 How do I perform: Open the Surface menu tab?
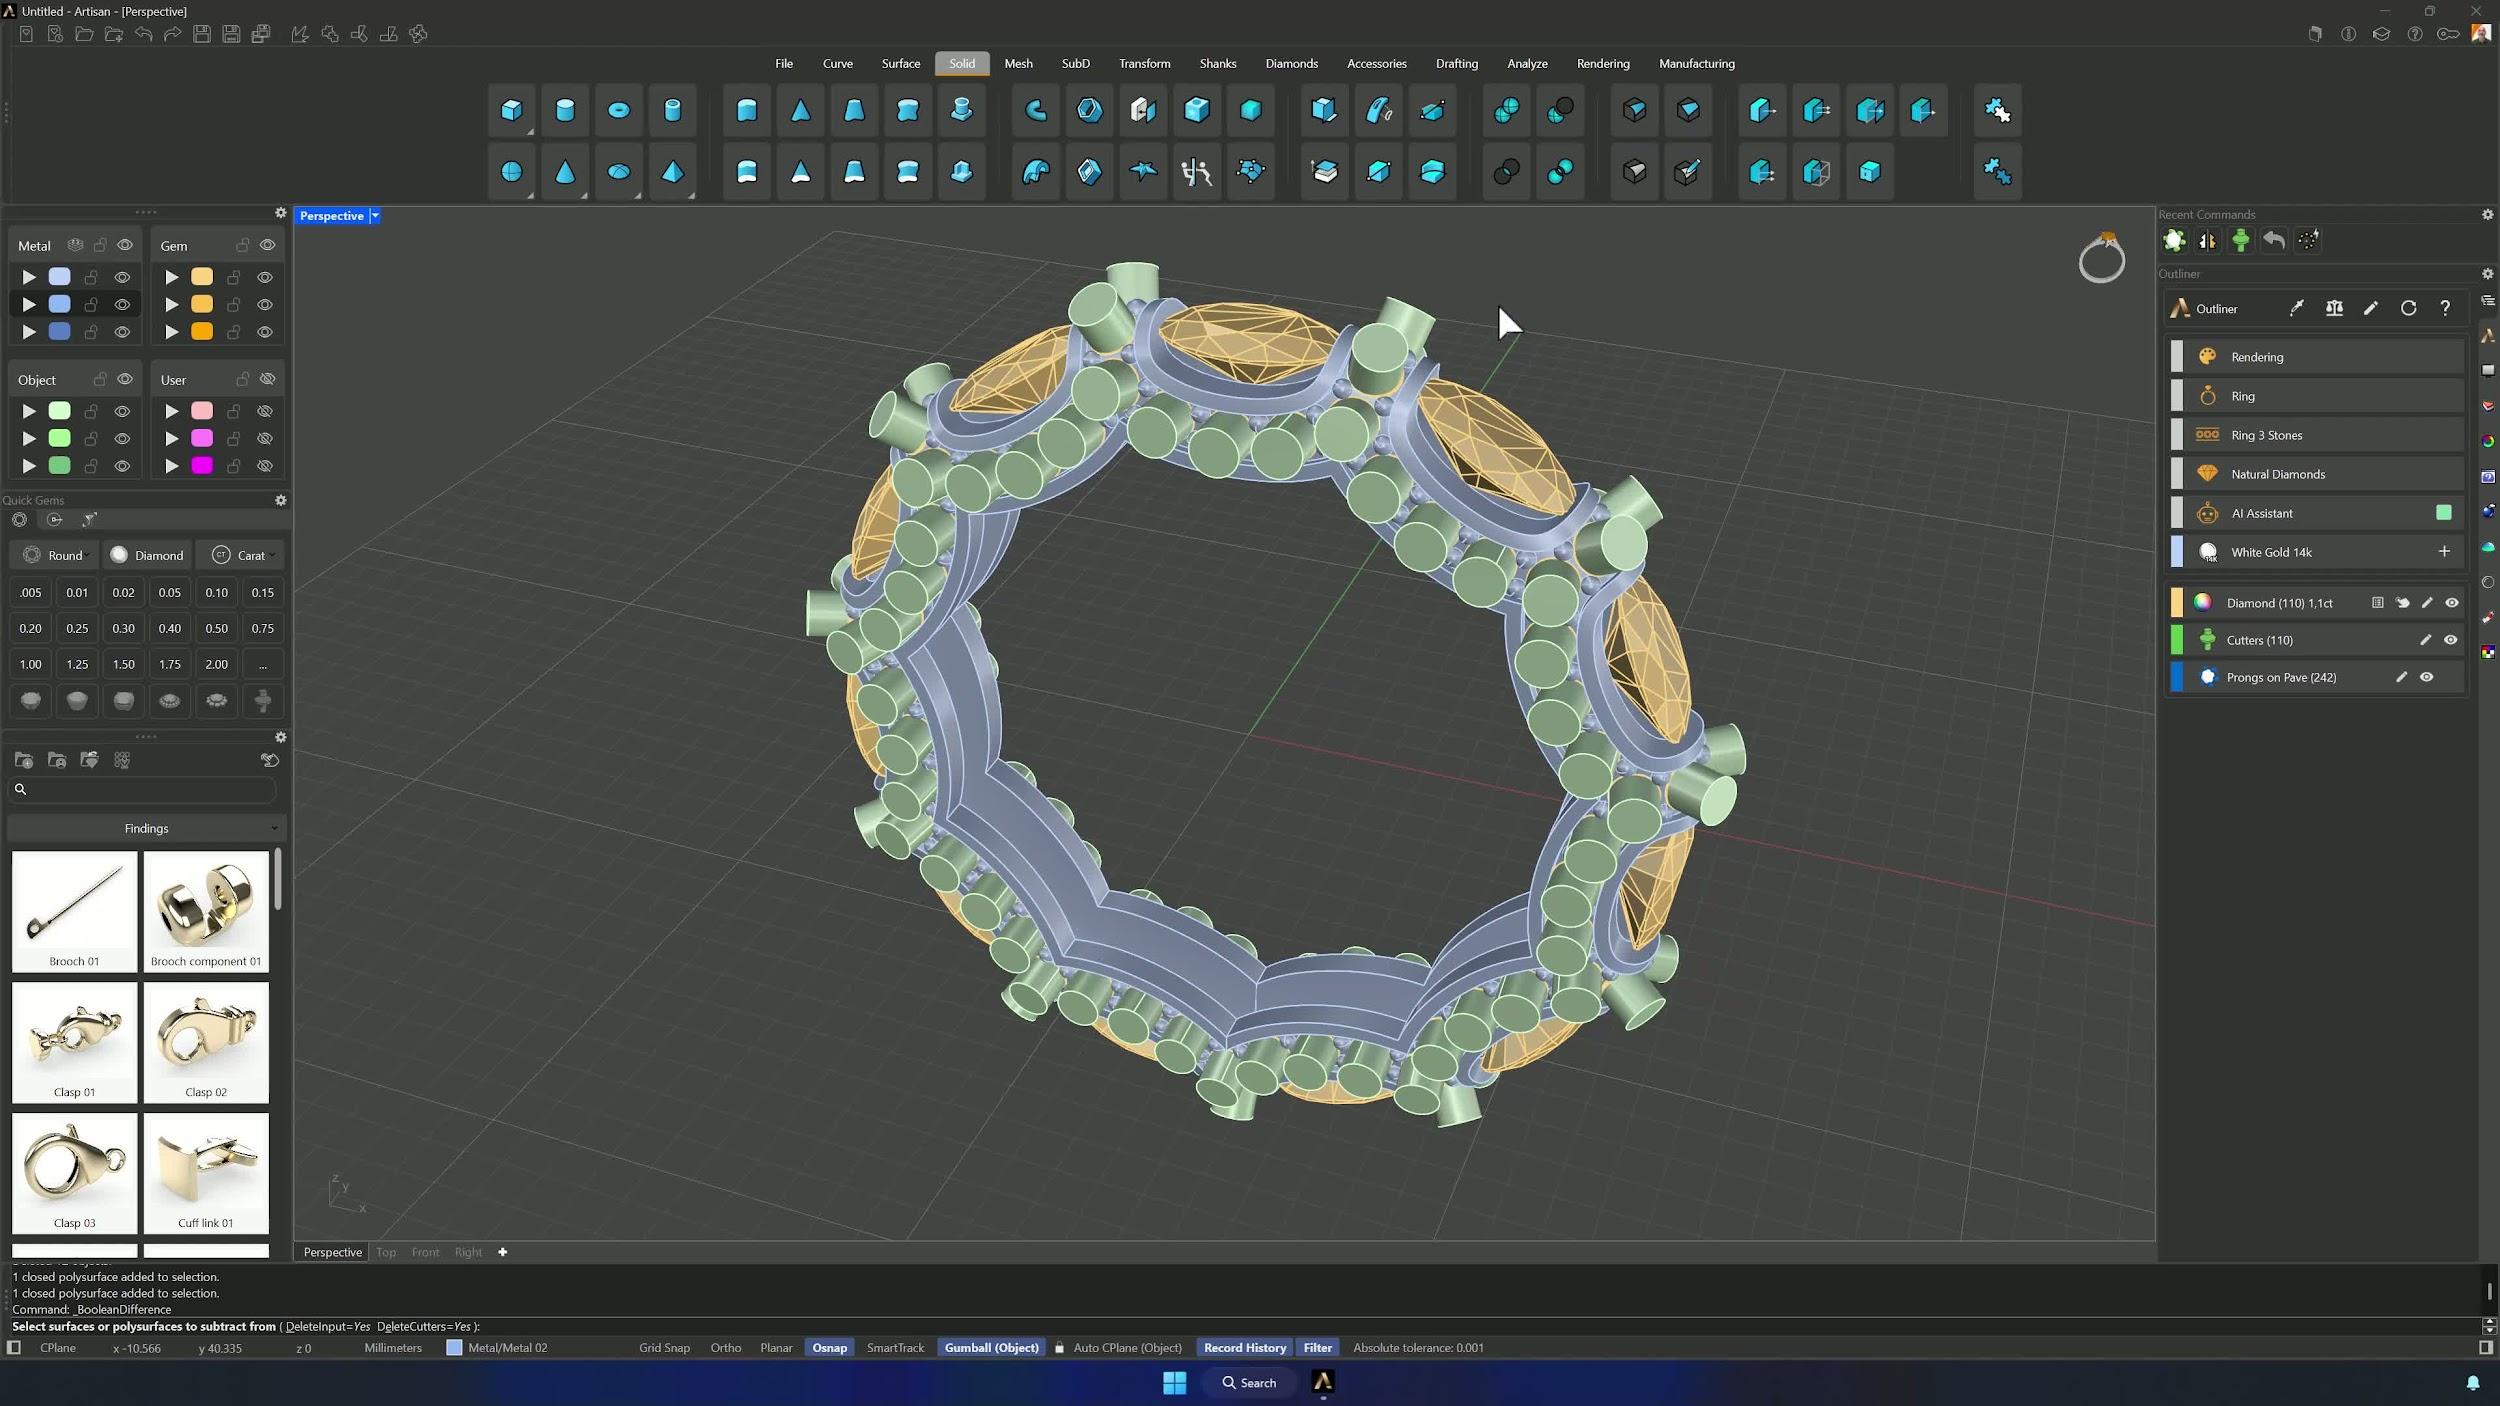pos(900,63)
